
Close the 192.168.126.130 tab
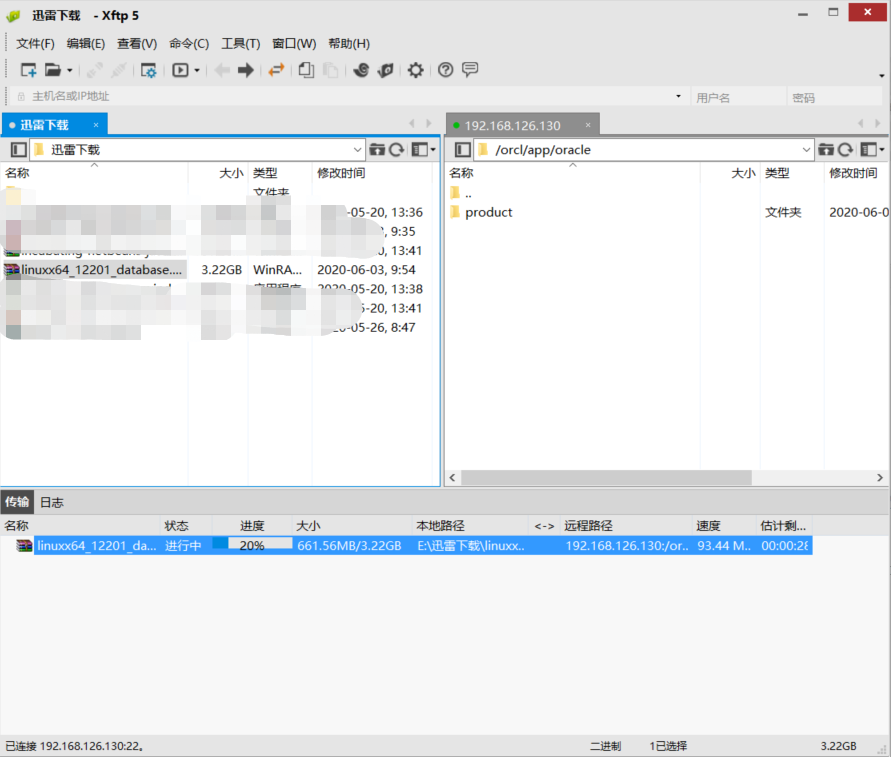[x=588, y=125]
